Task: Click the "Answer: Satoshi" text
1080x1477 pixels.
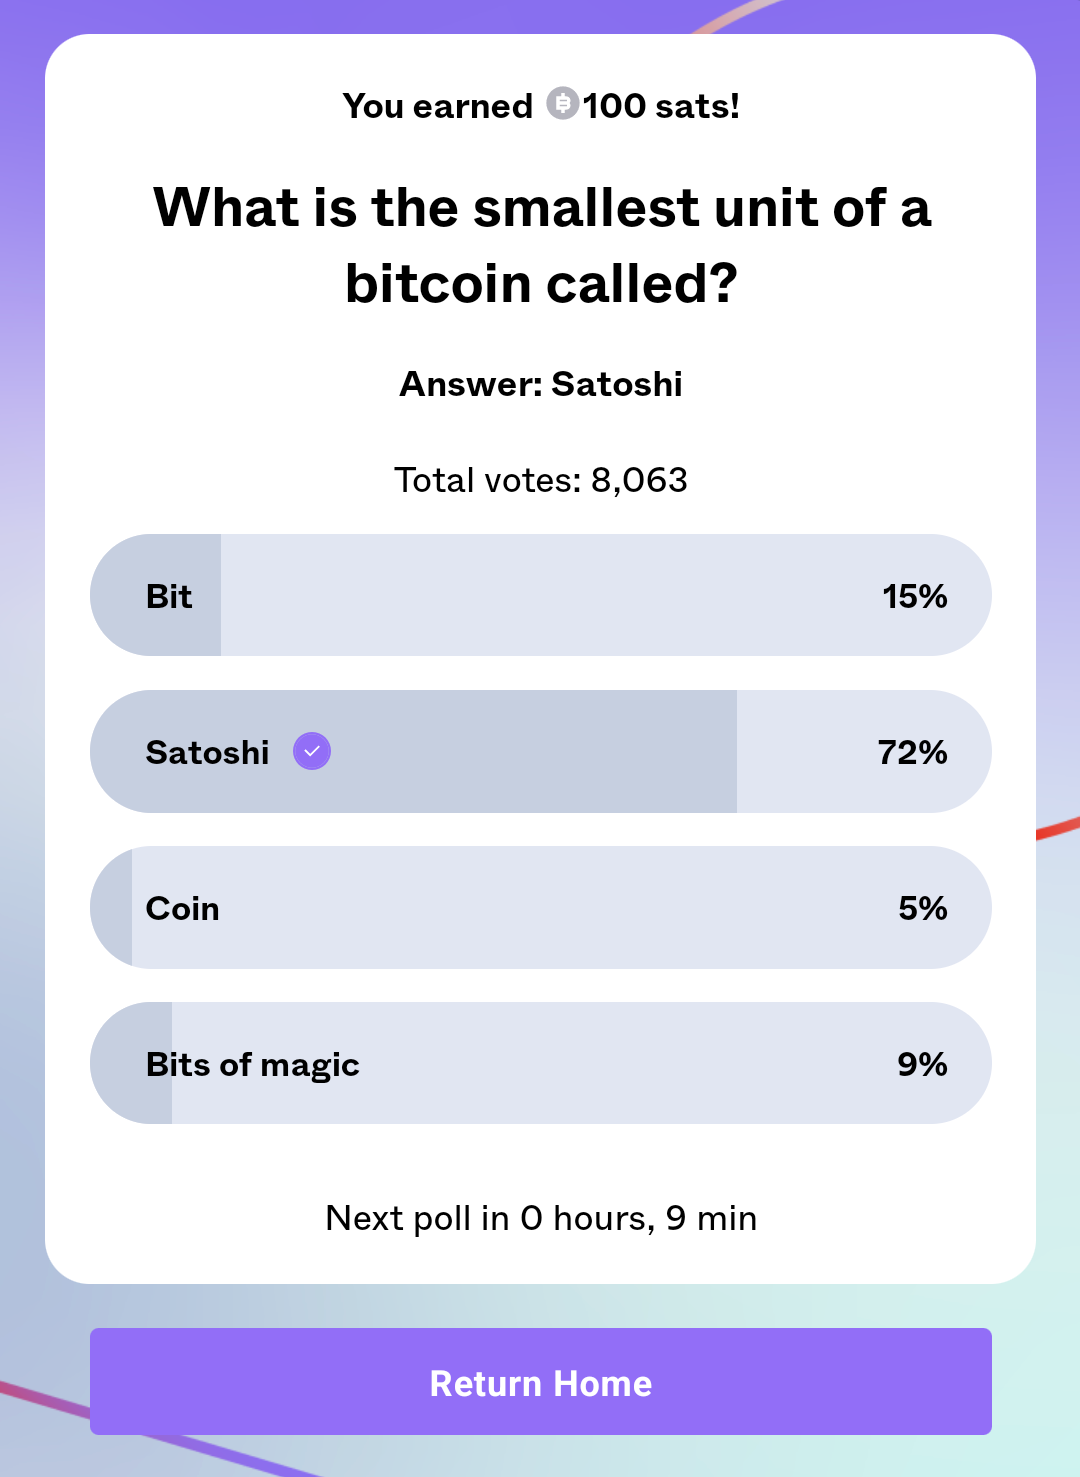Action: pyautogui.click(x=541, y=384)
